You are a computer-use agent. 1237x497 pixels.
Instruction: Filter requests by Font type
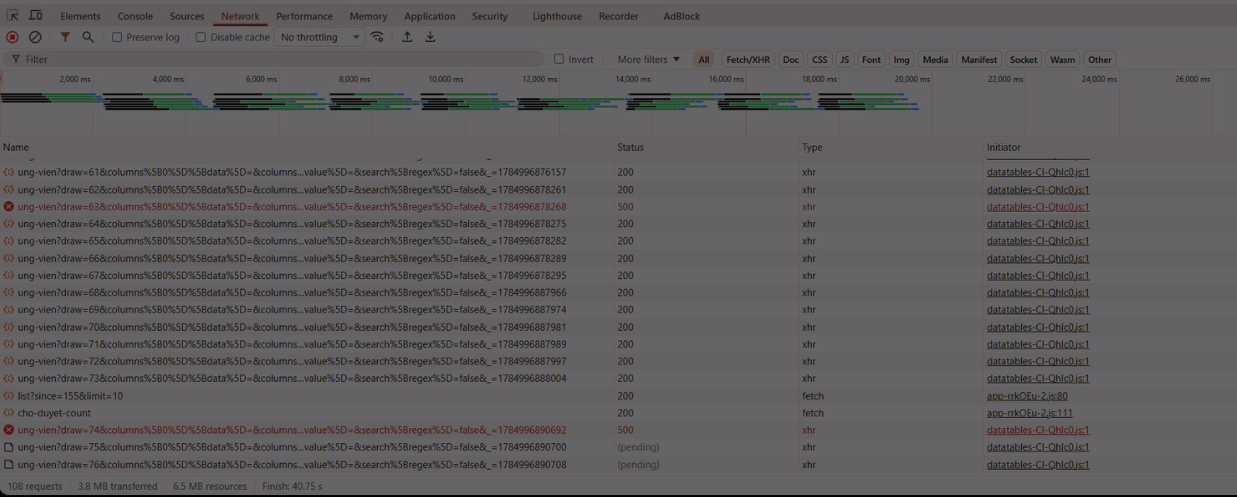point(872,60)
